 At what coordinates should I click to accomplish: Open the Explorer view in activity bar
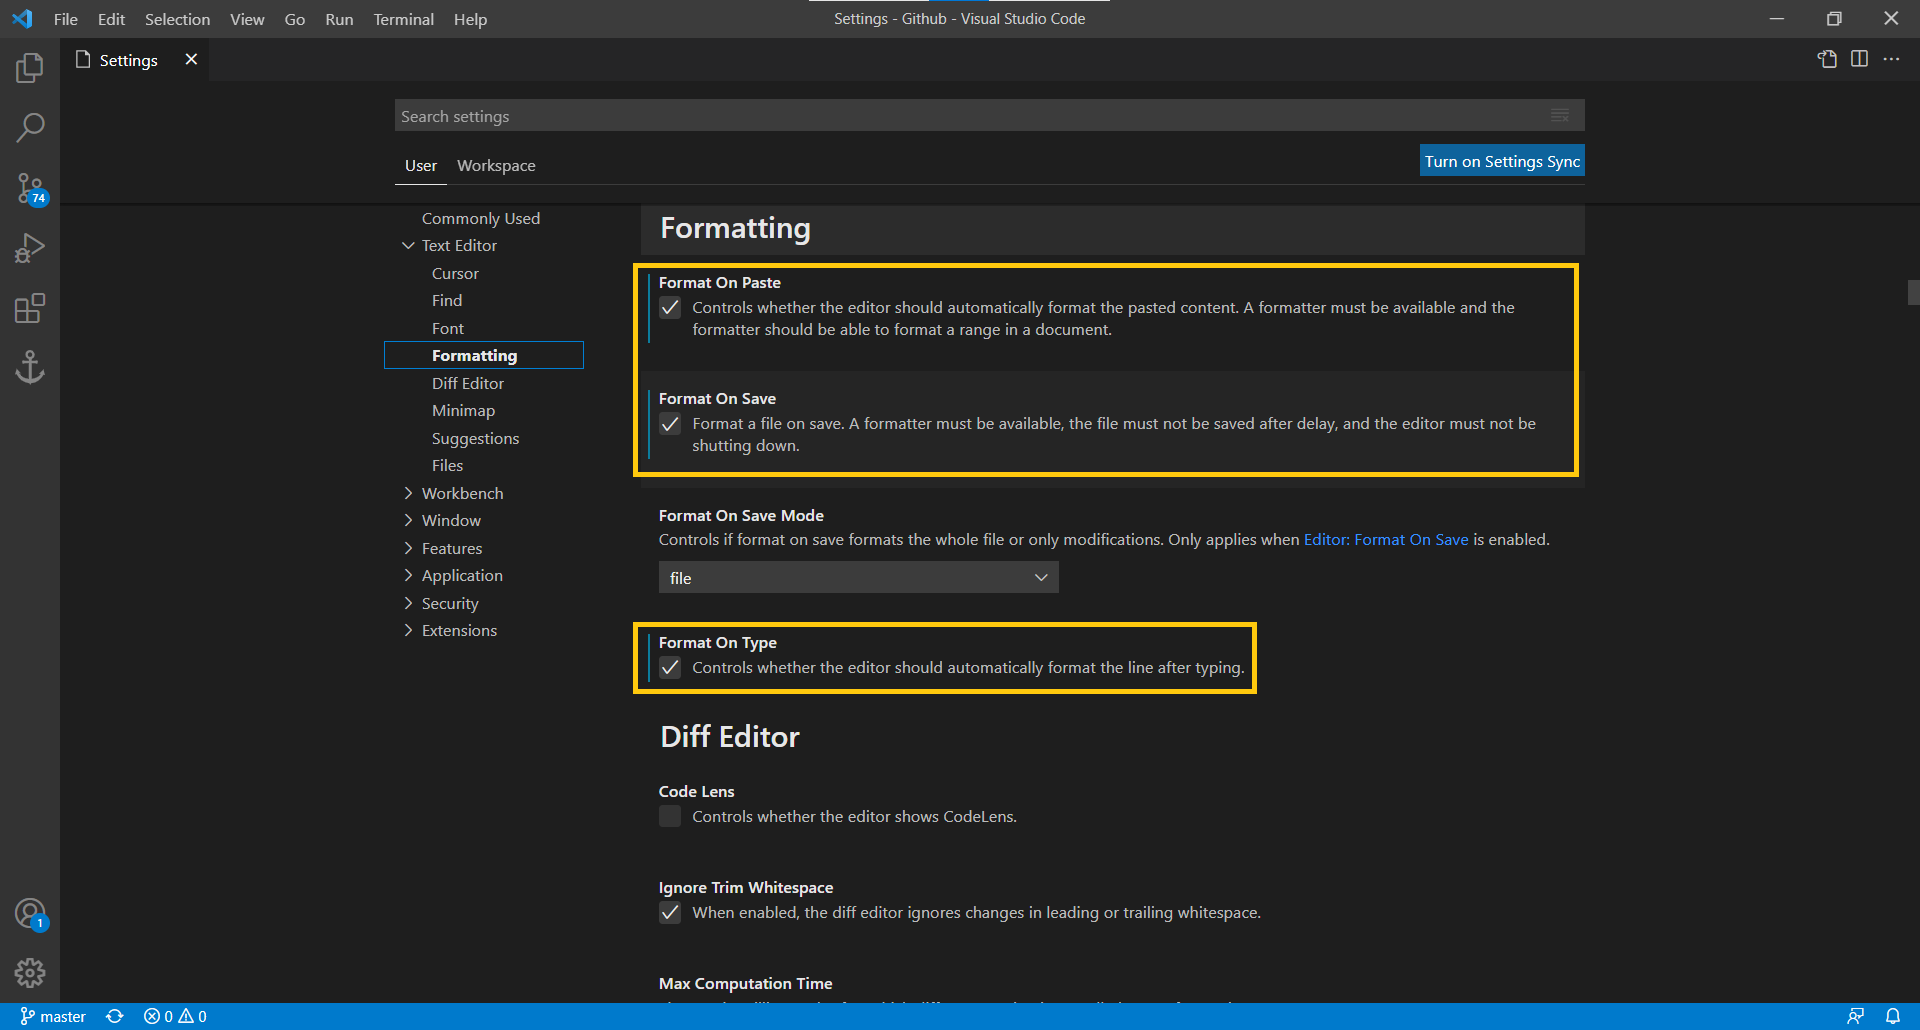30,68
